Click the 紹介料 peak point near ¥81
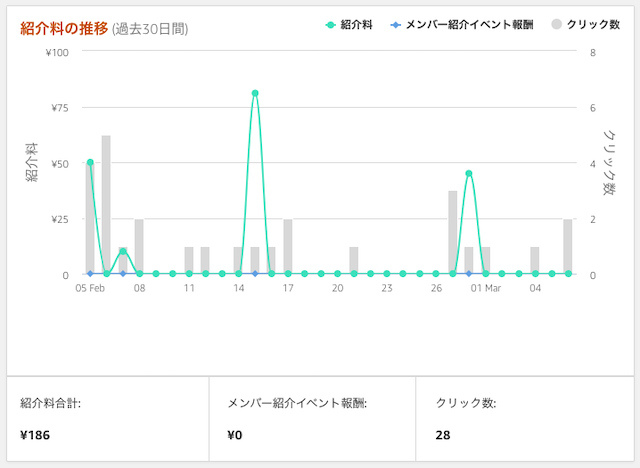The height and width of the screenshot is (468, 640). (255, 93)
